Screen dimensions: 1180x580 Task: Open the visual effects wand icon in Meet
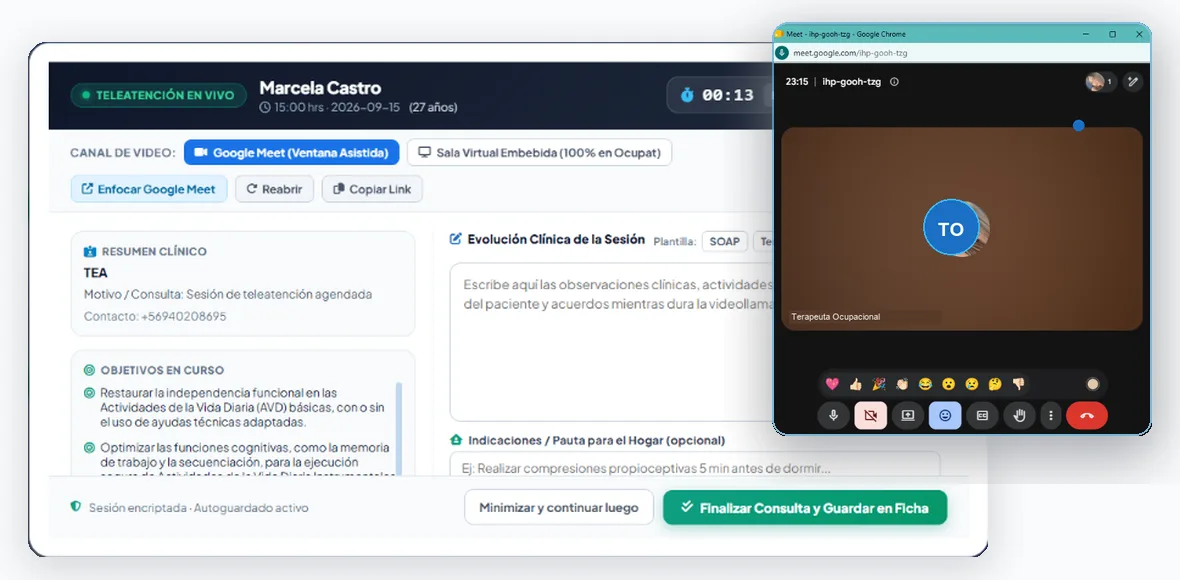tap(1133, 82)
